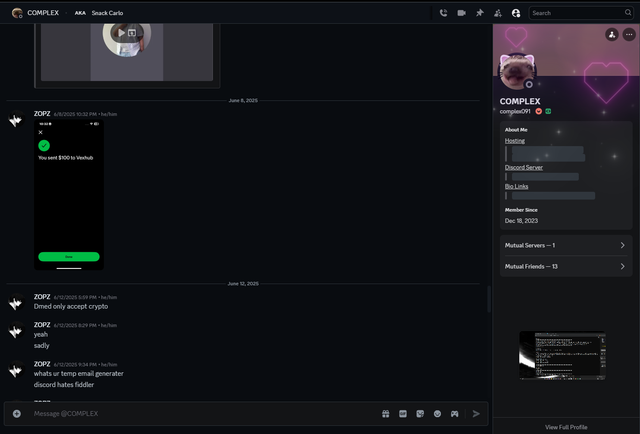Click message 'discord hates fiddler'
The height and width of the screenshot is (434, 640).
click(x=64, y=385)
